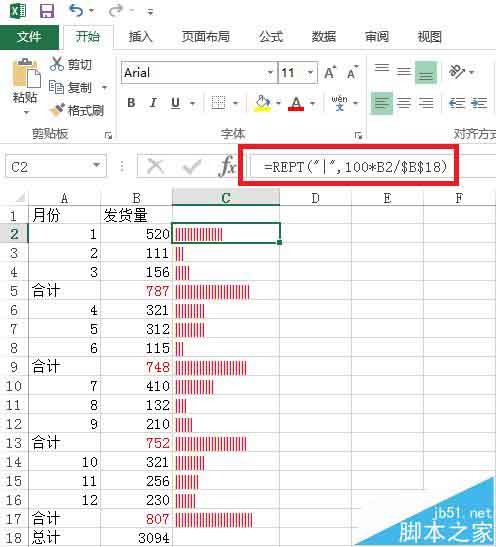496x547 pixels.
Task: Click the Undo arrow icon
Action: click(x=76, y=10)
